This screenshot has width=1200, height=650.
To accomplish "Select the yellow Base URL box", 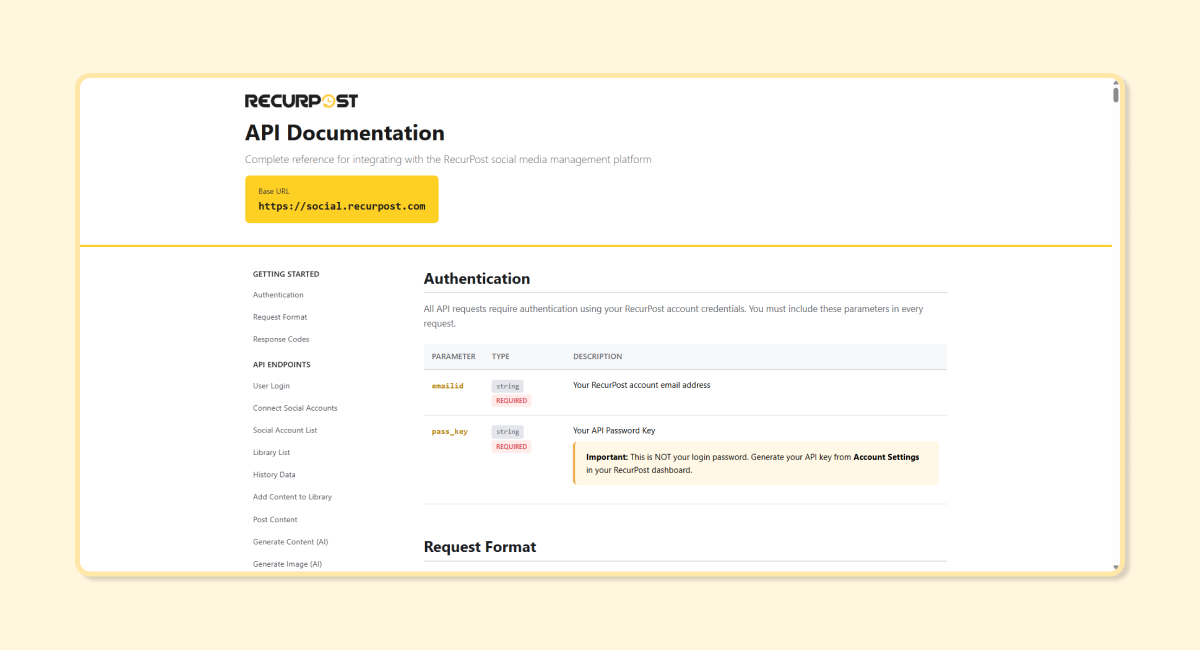I will [342, 199].
